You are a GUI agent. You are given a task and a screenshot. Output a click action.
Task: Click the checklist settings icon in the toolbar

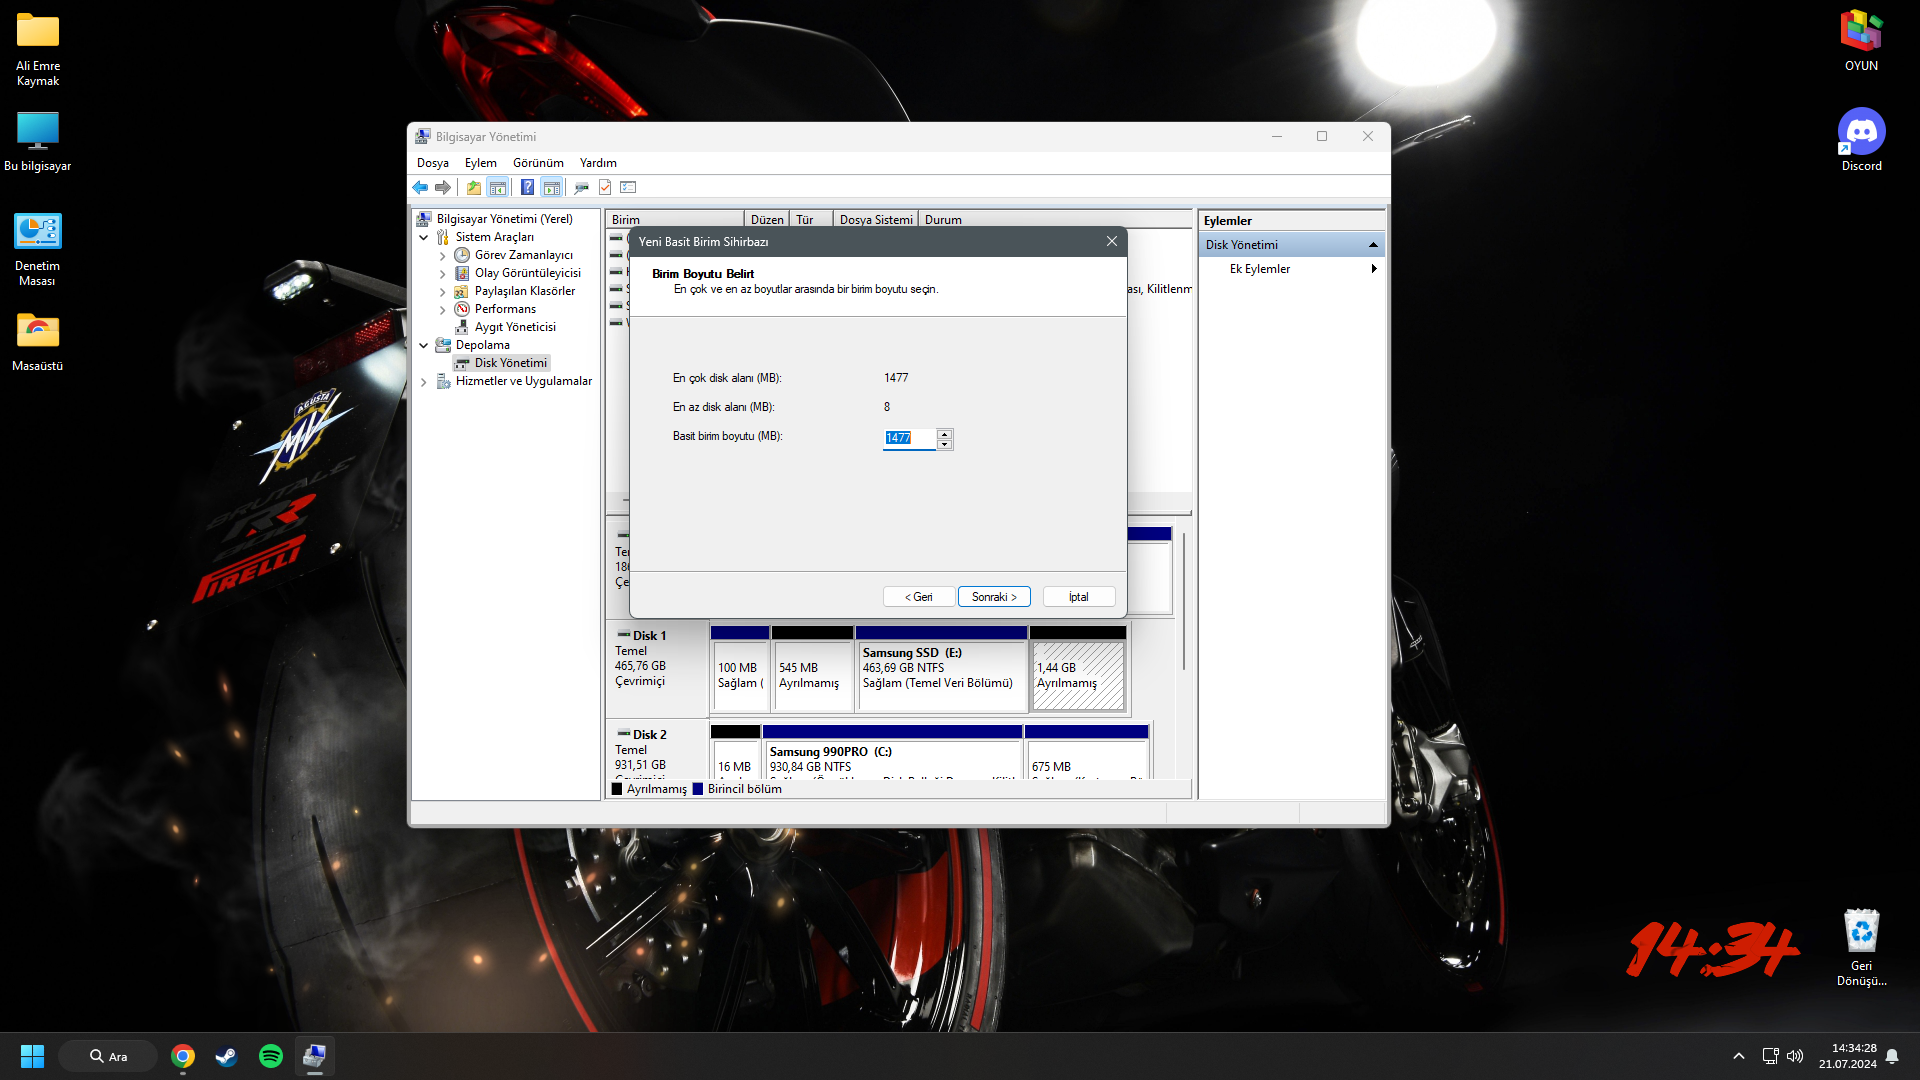628,187
